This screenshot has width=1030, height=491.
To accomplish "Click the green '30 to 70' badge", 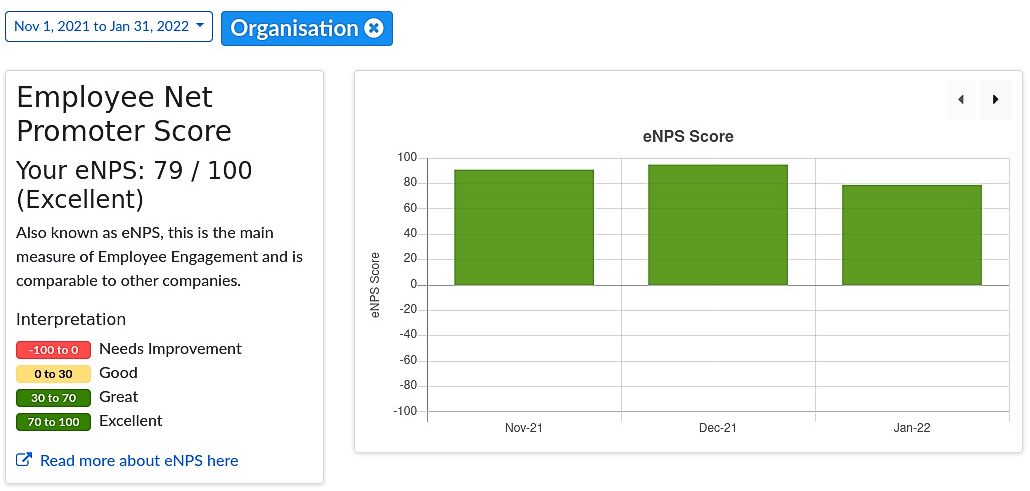I will (54, 398).
